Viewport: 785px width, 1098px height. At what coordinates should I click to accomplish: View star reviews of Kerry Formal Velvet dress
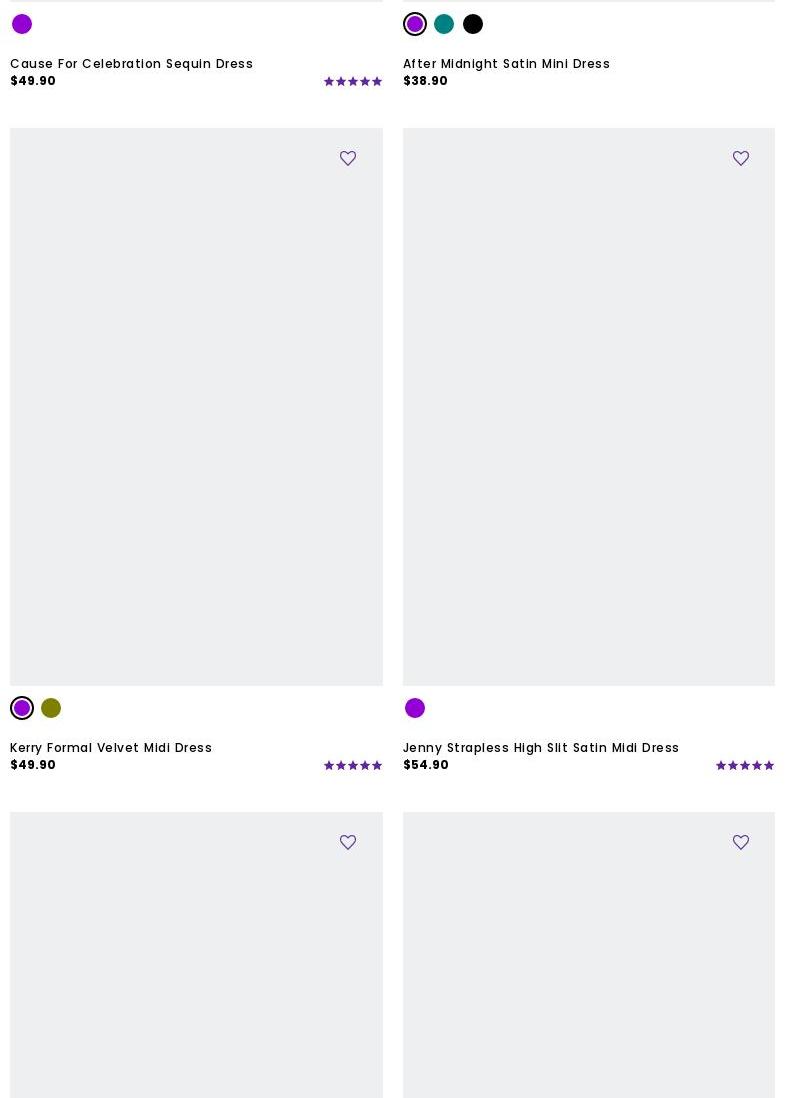(x=353, y=765)
